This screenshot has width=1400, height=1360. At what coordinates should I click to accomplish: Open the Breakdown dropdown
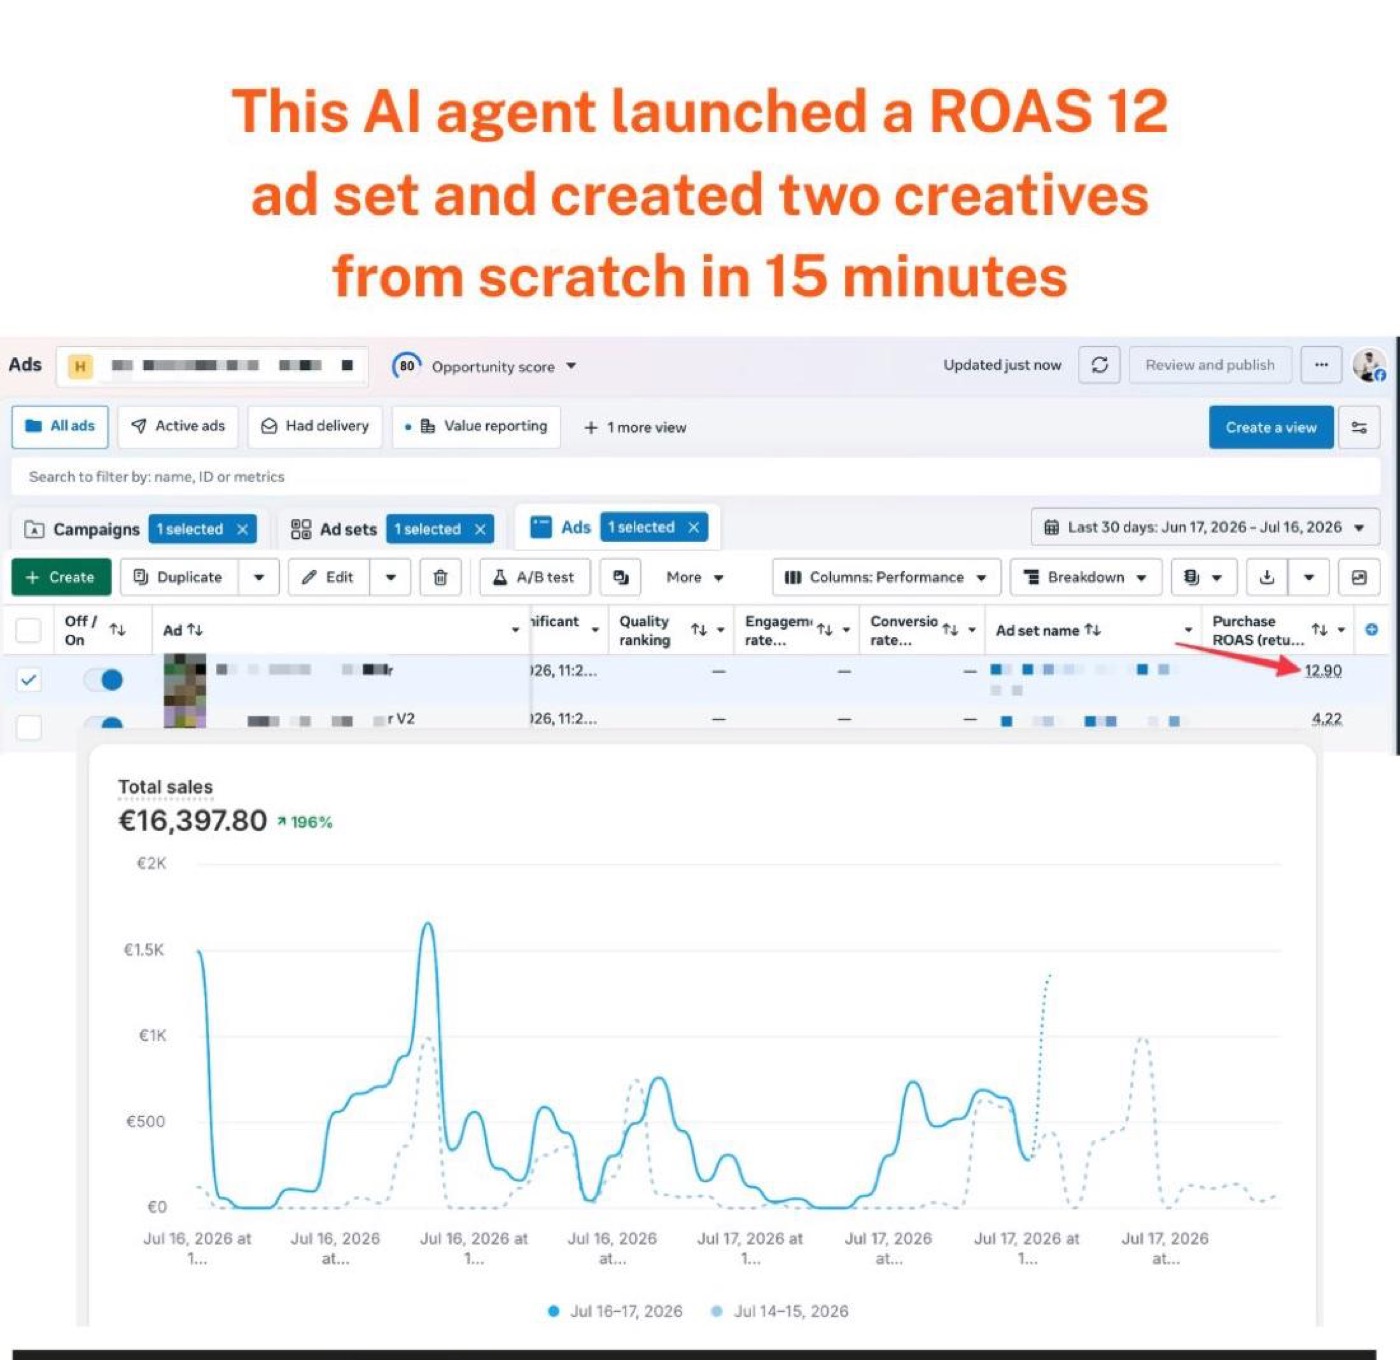[x=1086, y=577]
